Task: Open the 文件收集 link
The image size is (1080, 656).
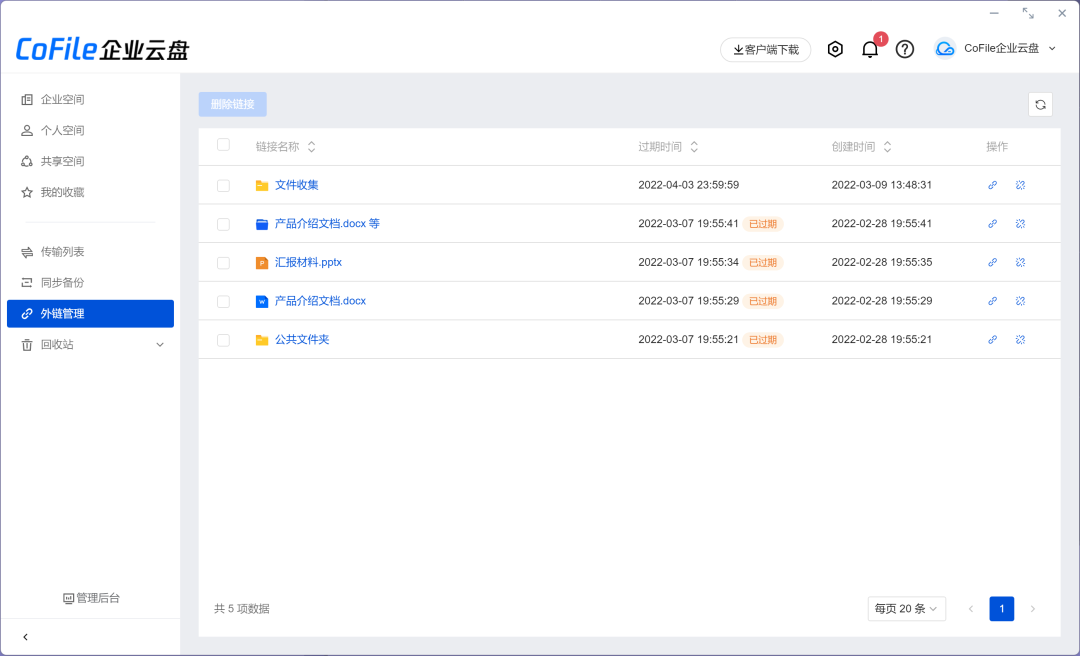Action: coord(297,185)
